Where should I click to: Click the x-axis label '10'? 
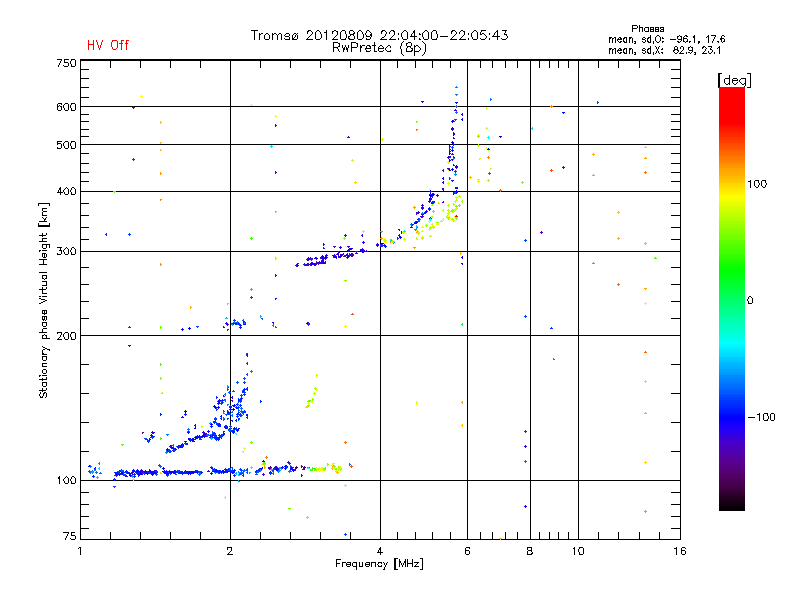(x=578, y=551)
